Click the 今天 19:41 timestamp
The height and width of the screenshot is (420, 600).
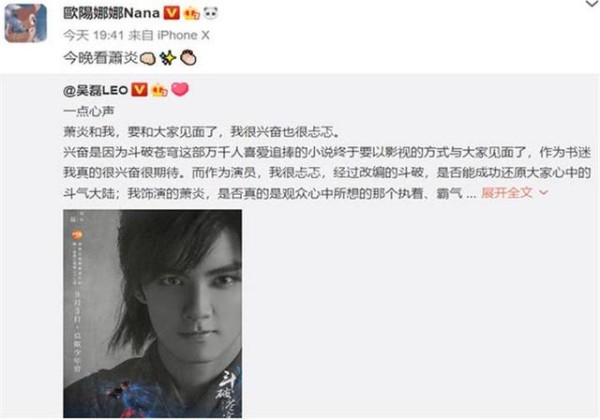[x=93, y=36]
